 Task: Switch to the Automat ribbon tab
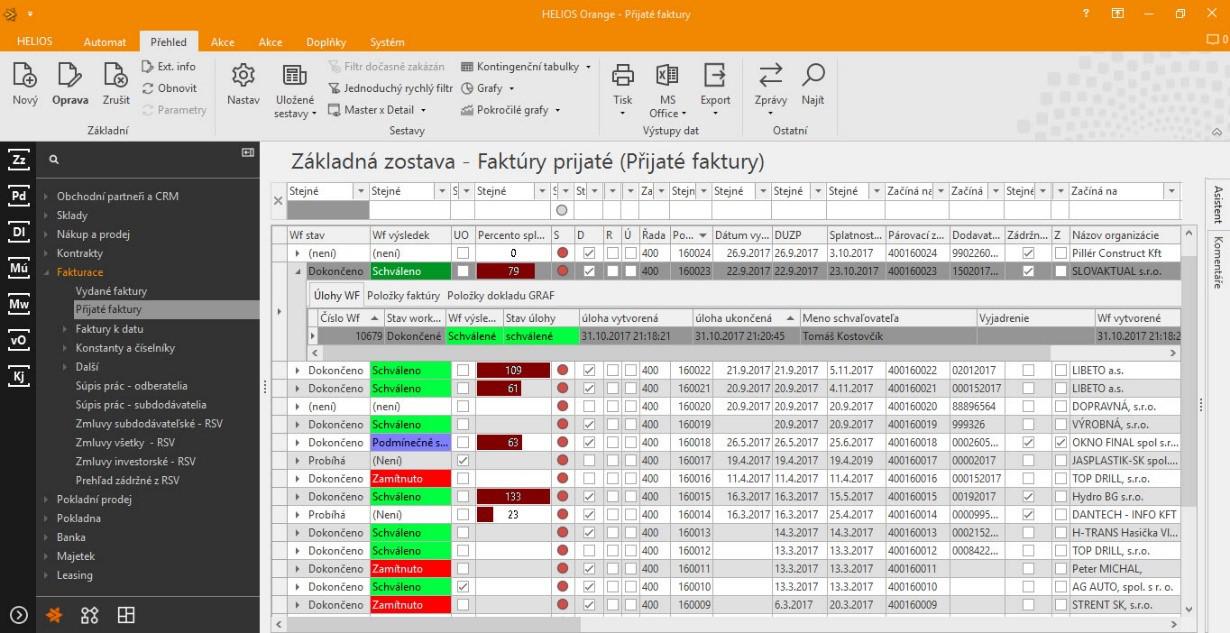[105, 42]
